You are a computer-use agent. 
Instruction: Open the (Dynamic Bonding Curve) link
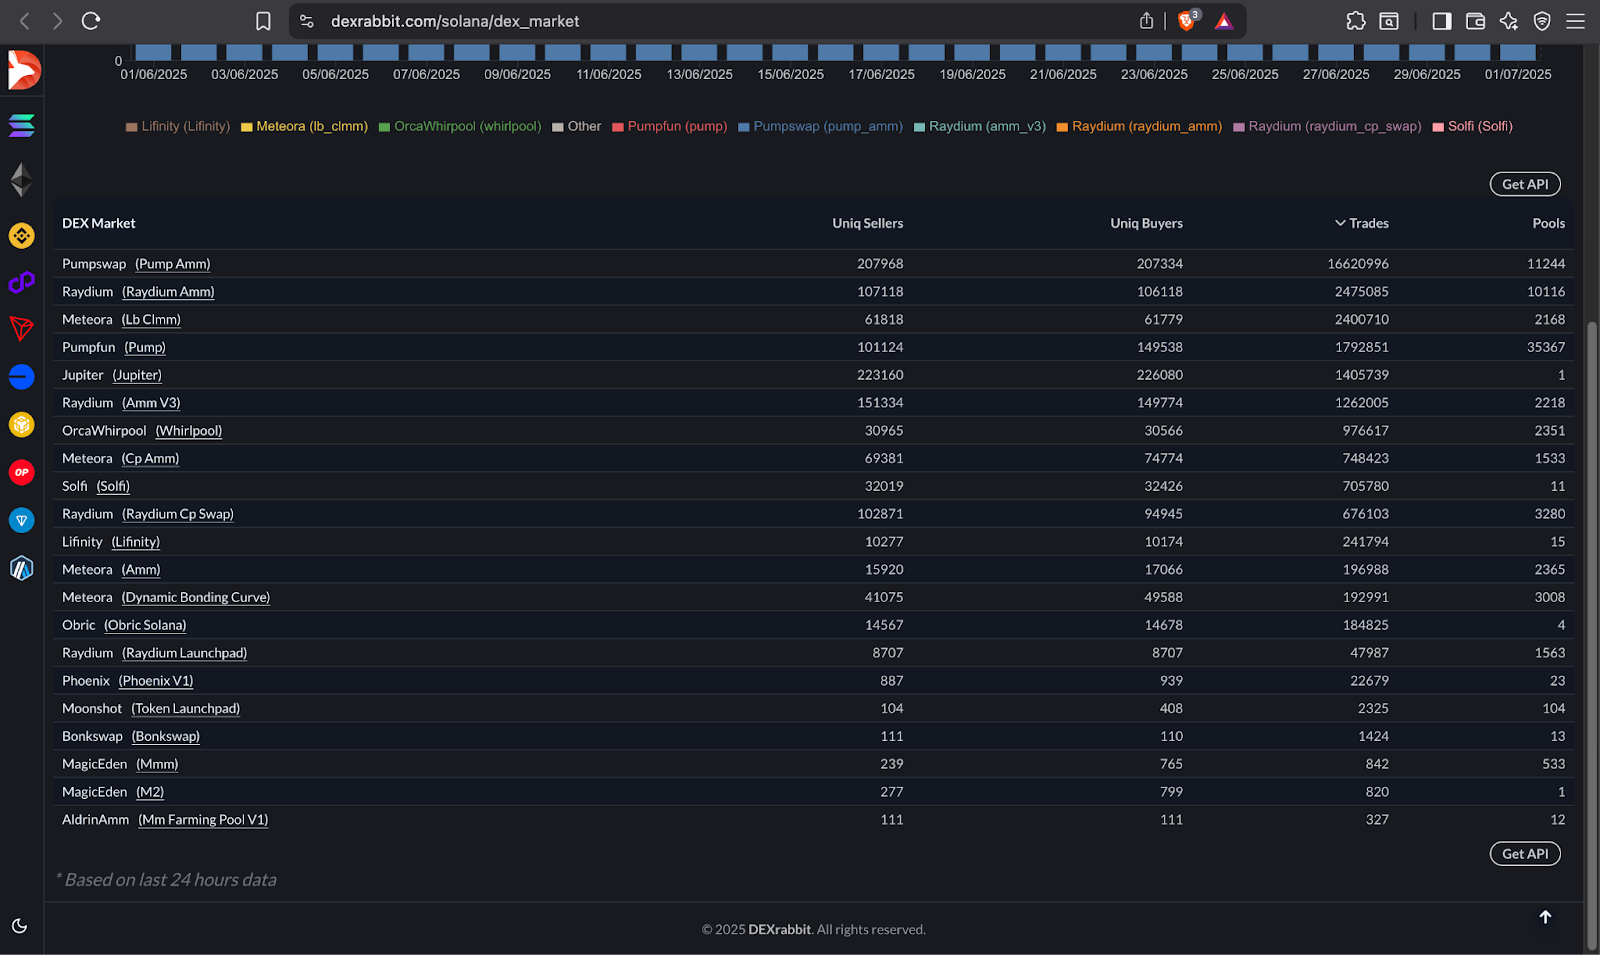coord(196,597)
